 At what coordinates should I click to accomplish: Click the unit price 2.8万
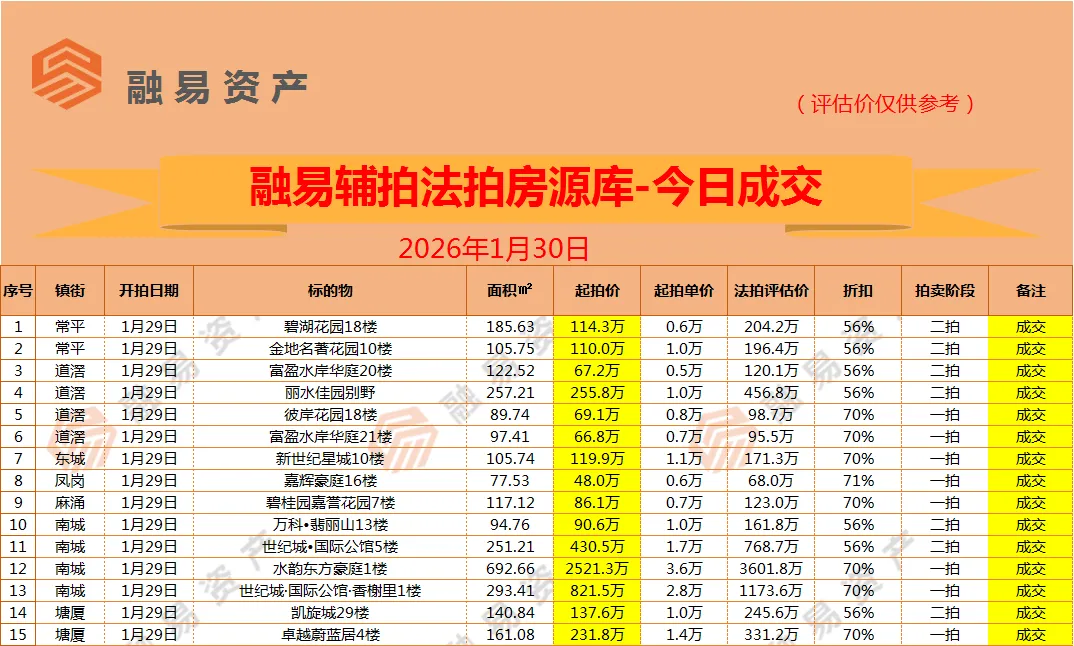(x=684, y=591)
